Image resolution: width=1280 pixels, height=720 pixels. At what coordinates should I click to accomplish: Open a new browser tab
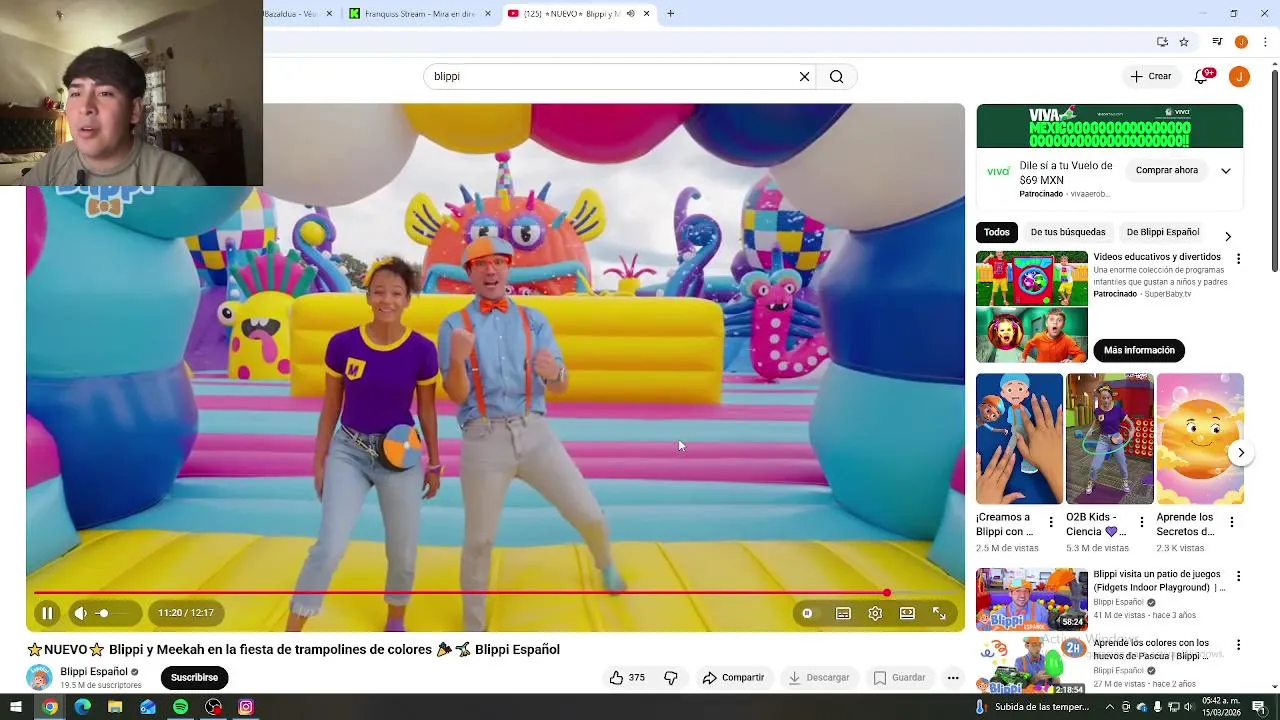[670, 14]
